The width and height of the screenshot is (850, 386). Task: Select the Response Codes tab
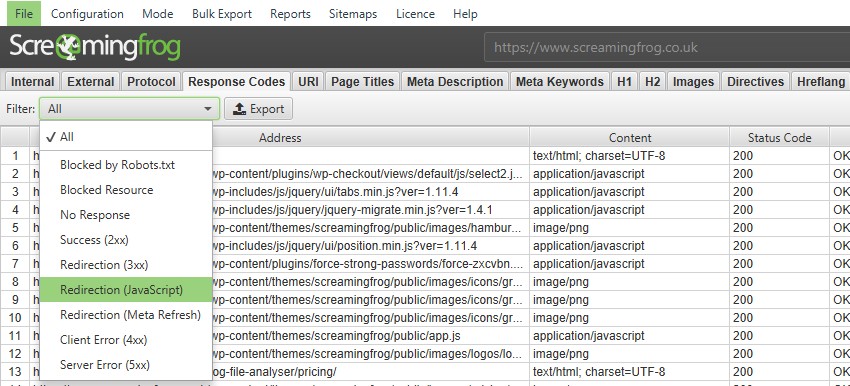pos(237,82)
